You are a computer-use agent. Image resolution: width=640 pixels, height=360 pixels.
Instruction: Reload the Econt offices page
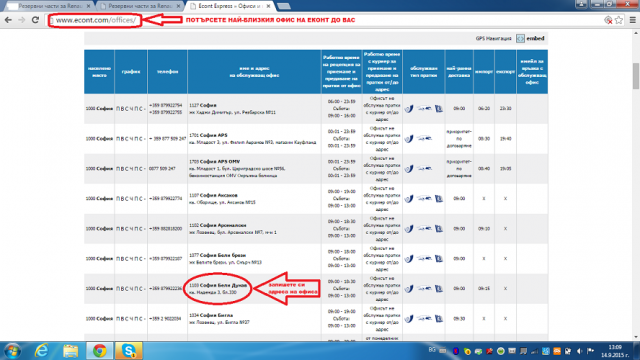click(36, 20)
